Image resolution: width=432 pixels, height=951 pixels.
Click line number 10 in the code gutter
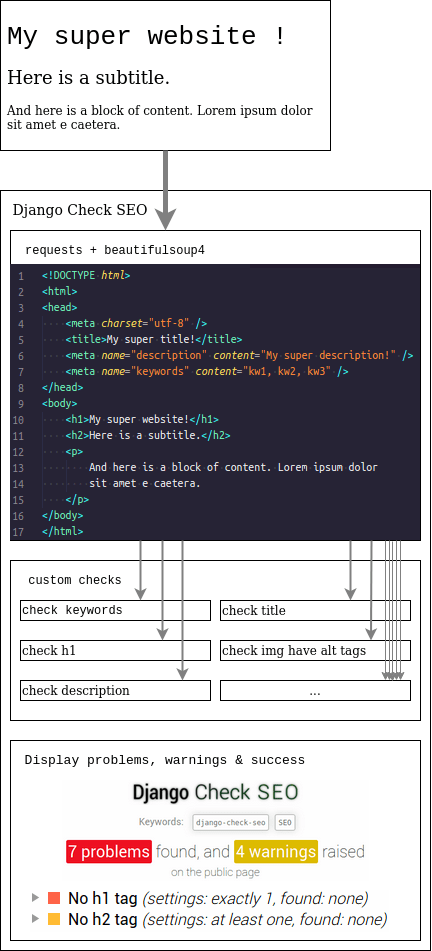pyautogui.click(x=18, y=419)
